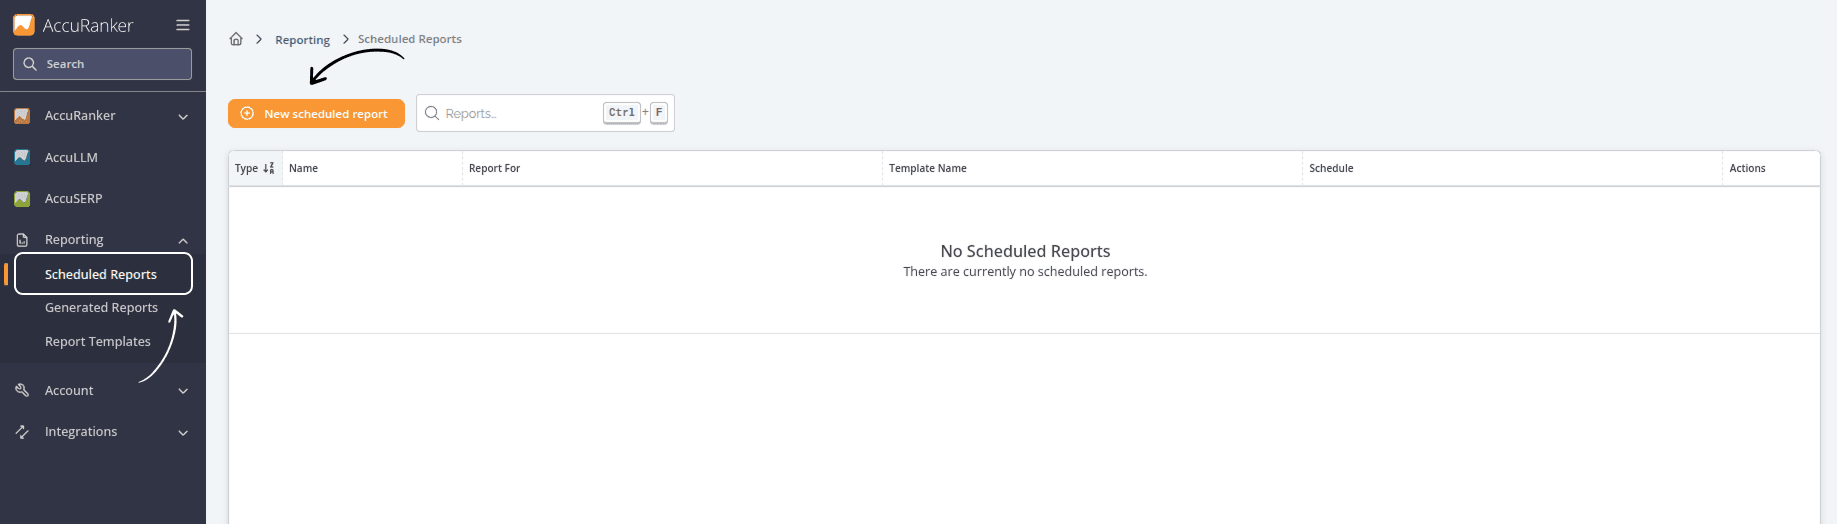Click the AccuRanker sidebar product icon

[x=22, y=116]
